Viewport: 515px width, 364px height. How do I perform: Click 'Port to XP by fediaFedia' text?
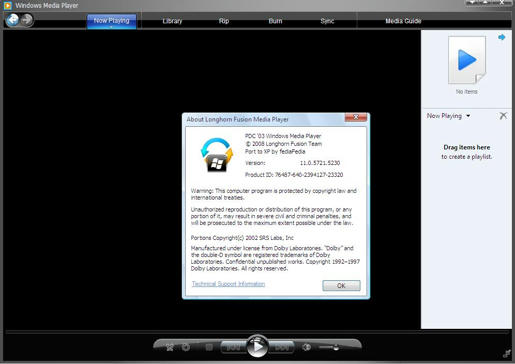pyautogui.click(x=275, y=151)
